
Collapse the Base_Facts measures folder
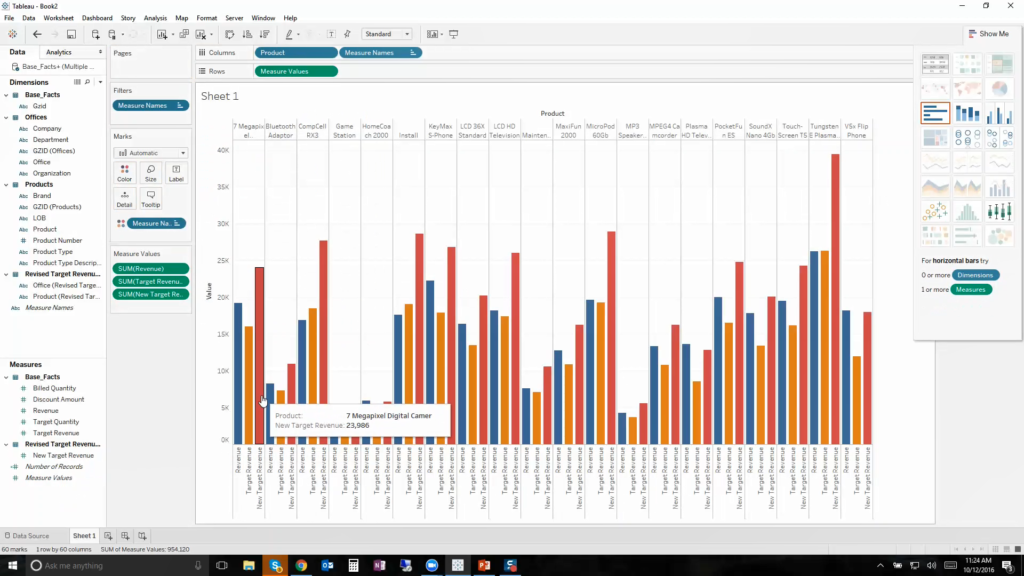7,377
